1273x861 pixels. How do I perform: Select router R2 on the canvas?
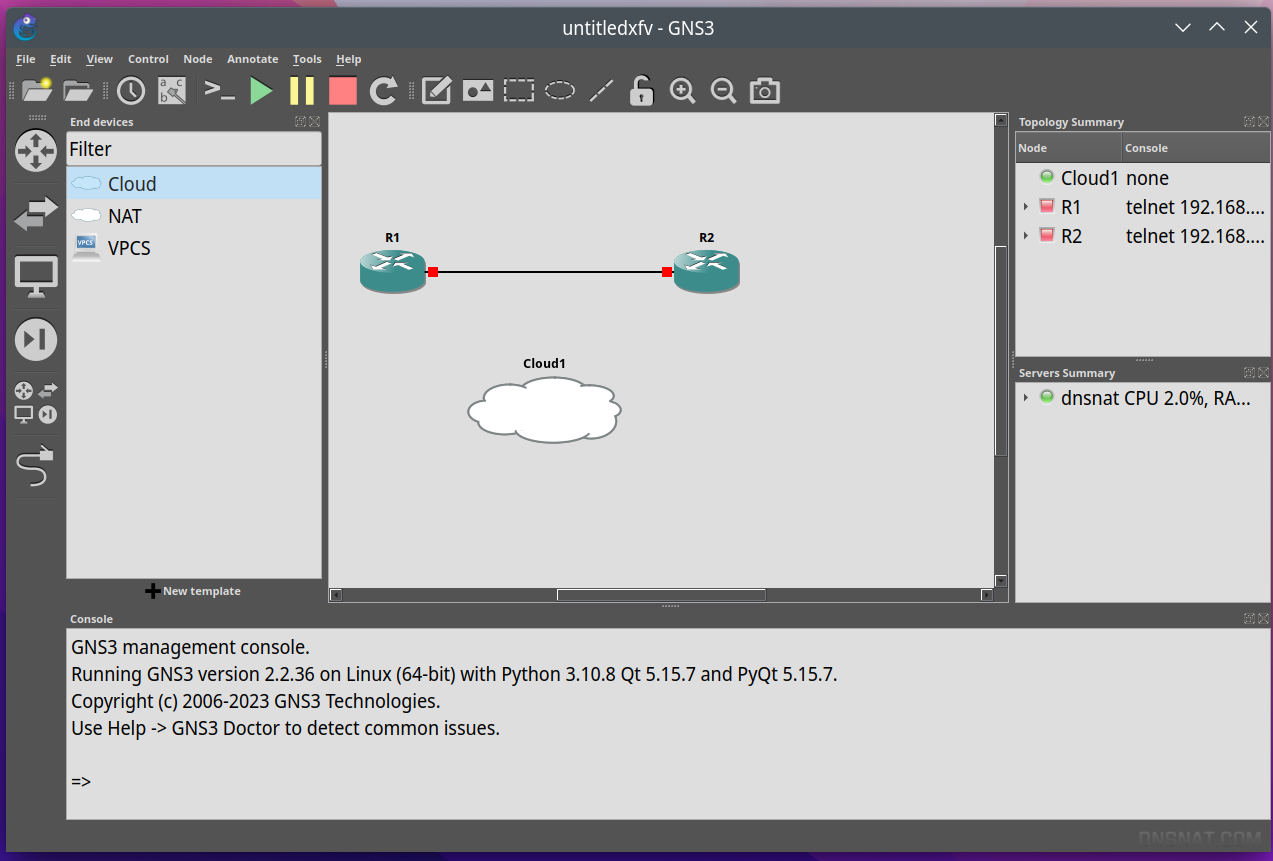(x=707, y=270)
